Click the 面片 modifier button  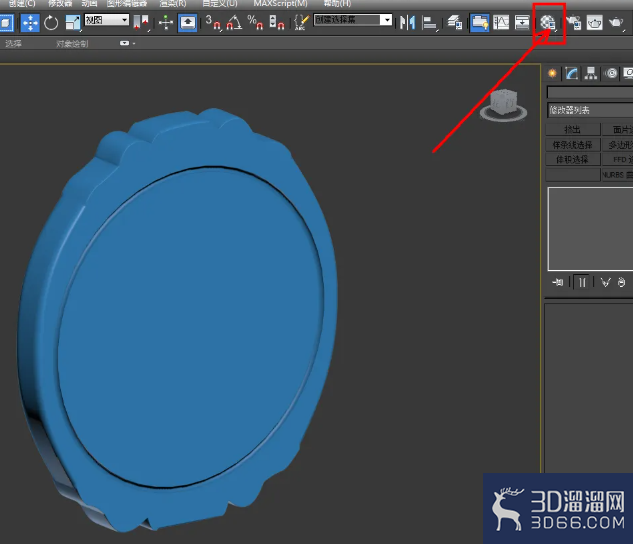tap(618, 130)
